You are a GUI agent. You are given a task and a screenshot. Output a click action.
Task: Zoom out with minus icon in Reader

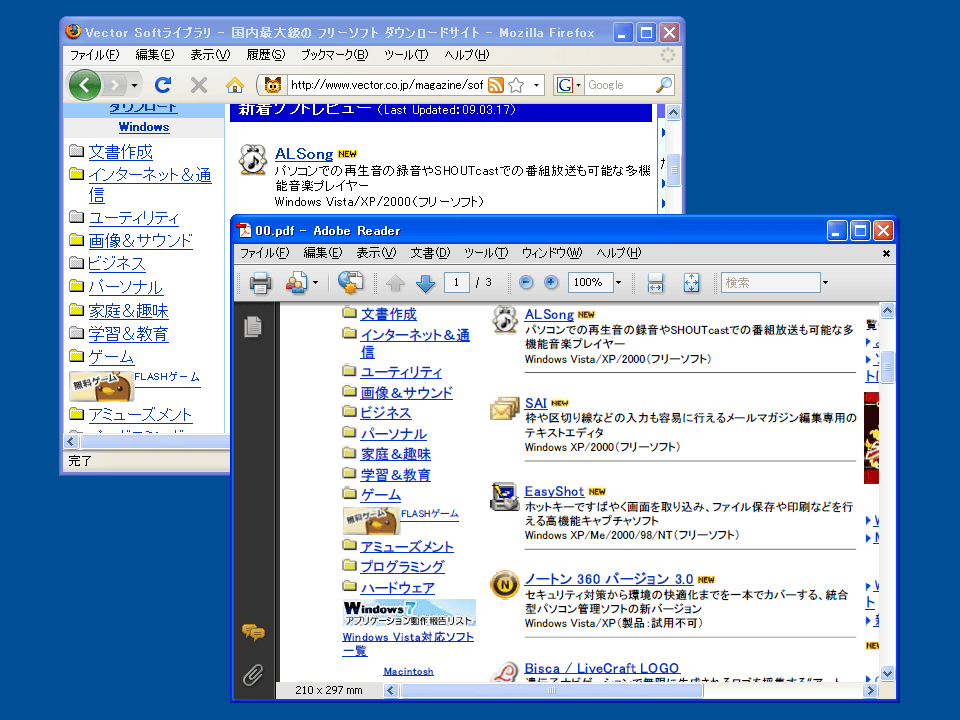526,282
